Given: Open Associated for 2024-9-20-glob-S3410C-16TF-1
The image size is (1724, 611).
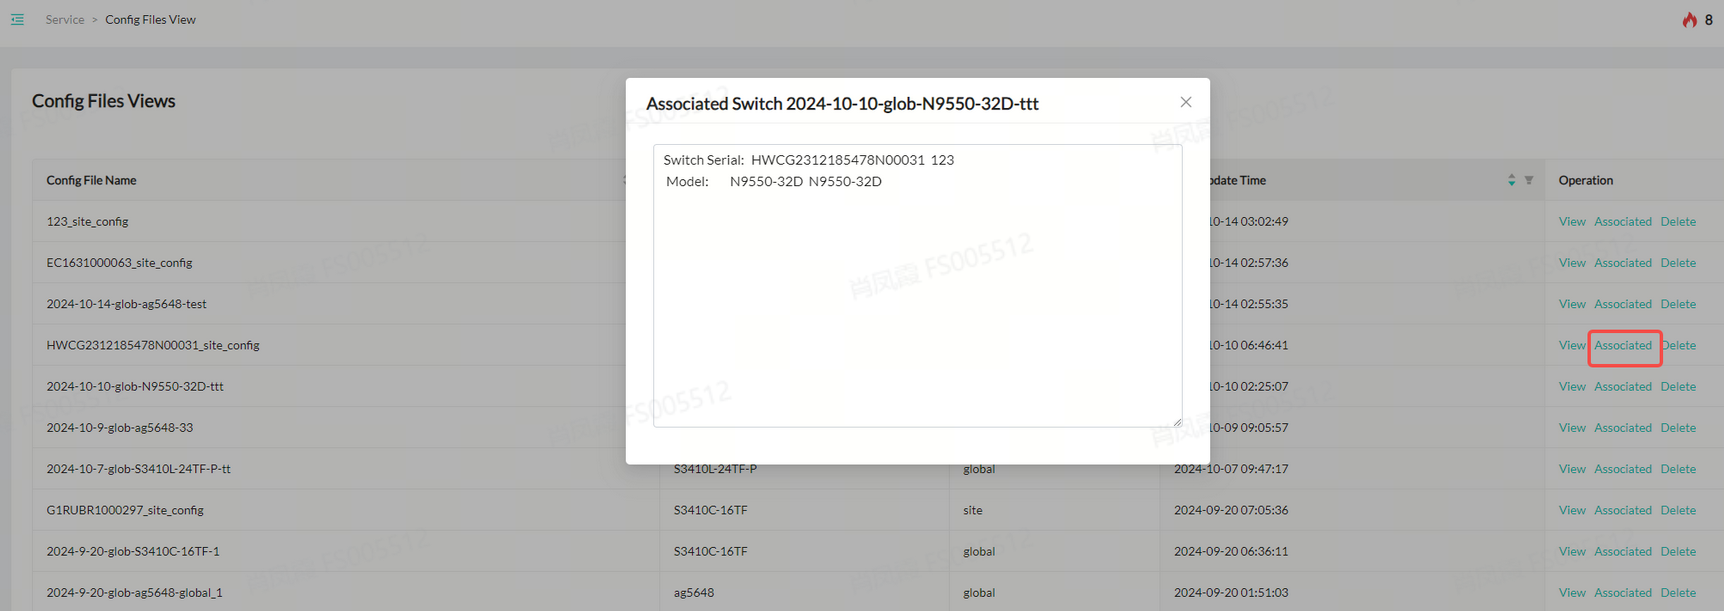Looking at the screenshot, I should (1622, 552).
